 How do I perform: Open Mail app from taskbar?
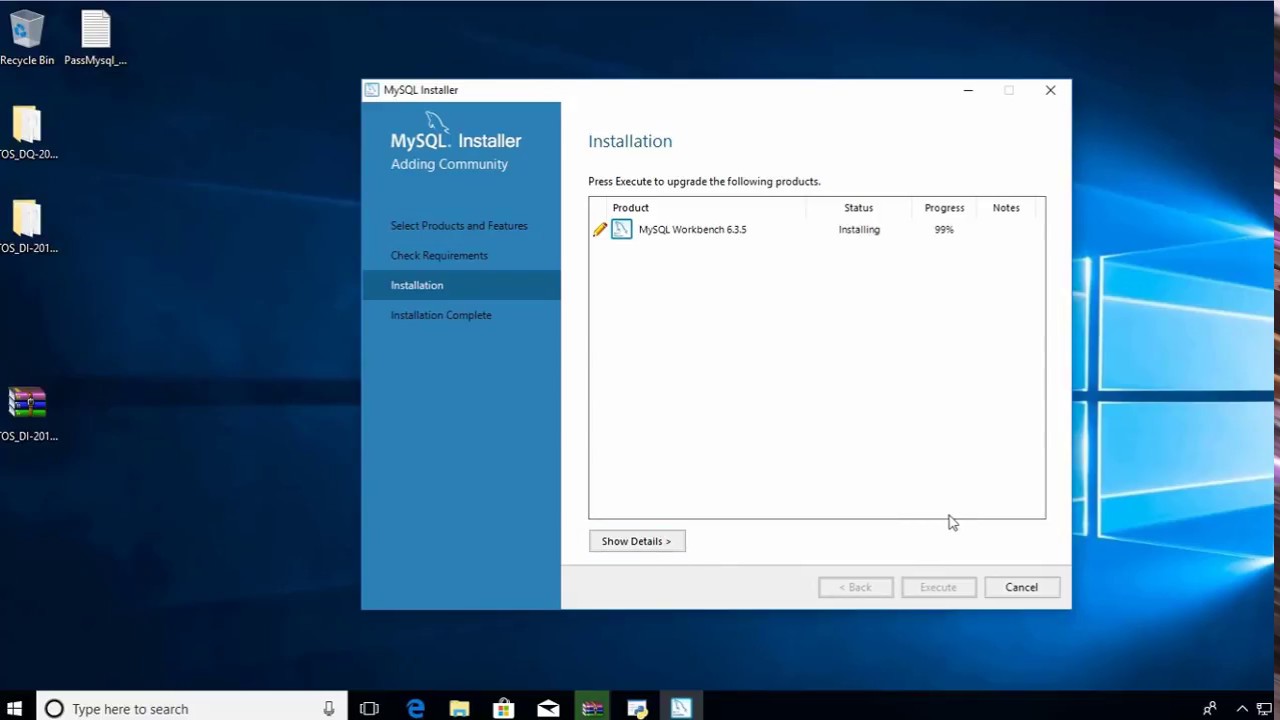tap(548, 709)
